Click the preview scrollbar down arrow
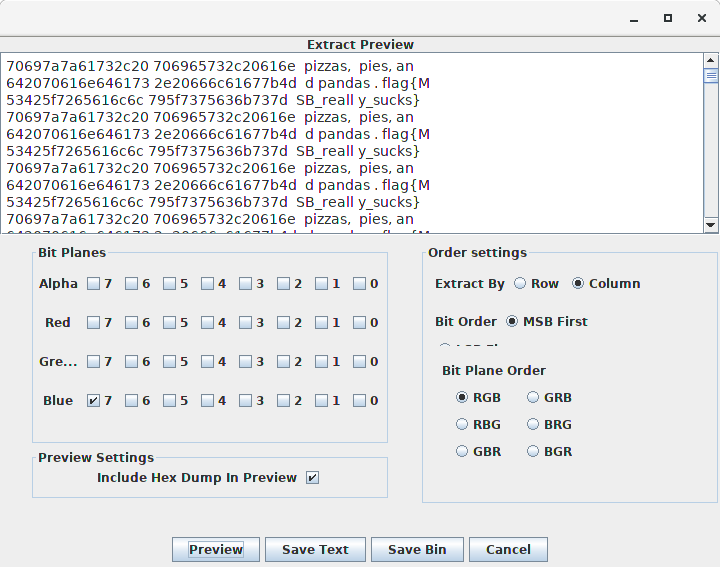The image size is (720, 567). click(x=711, y=225)
